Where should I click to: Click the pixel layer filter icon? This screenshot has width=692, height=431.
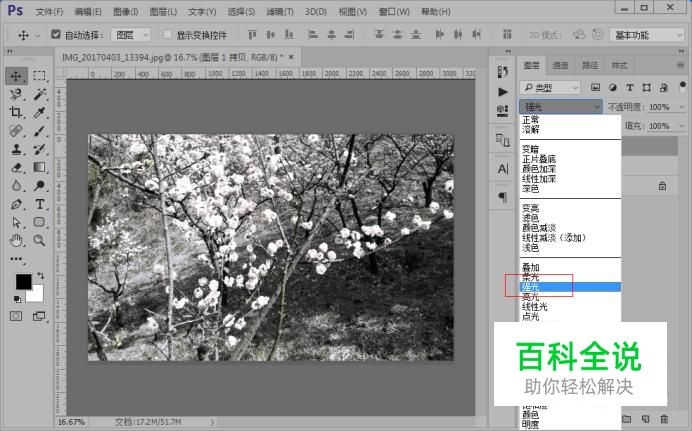click(x=596, y=87)
